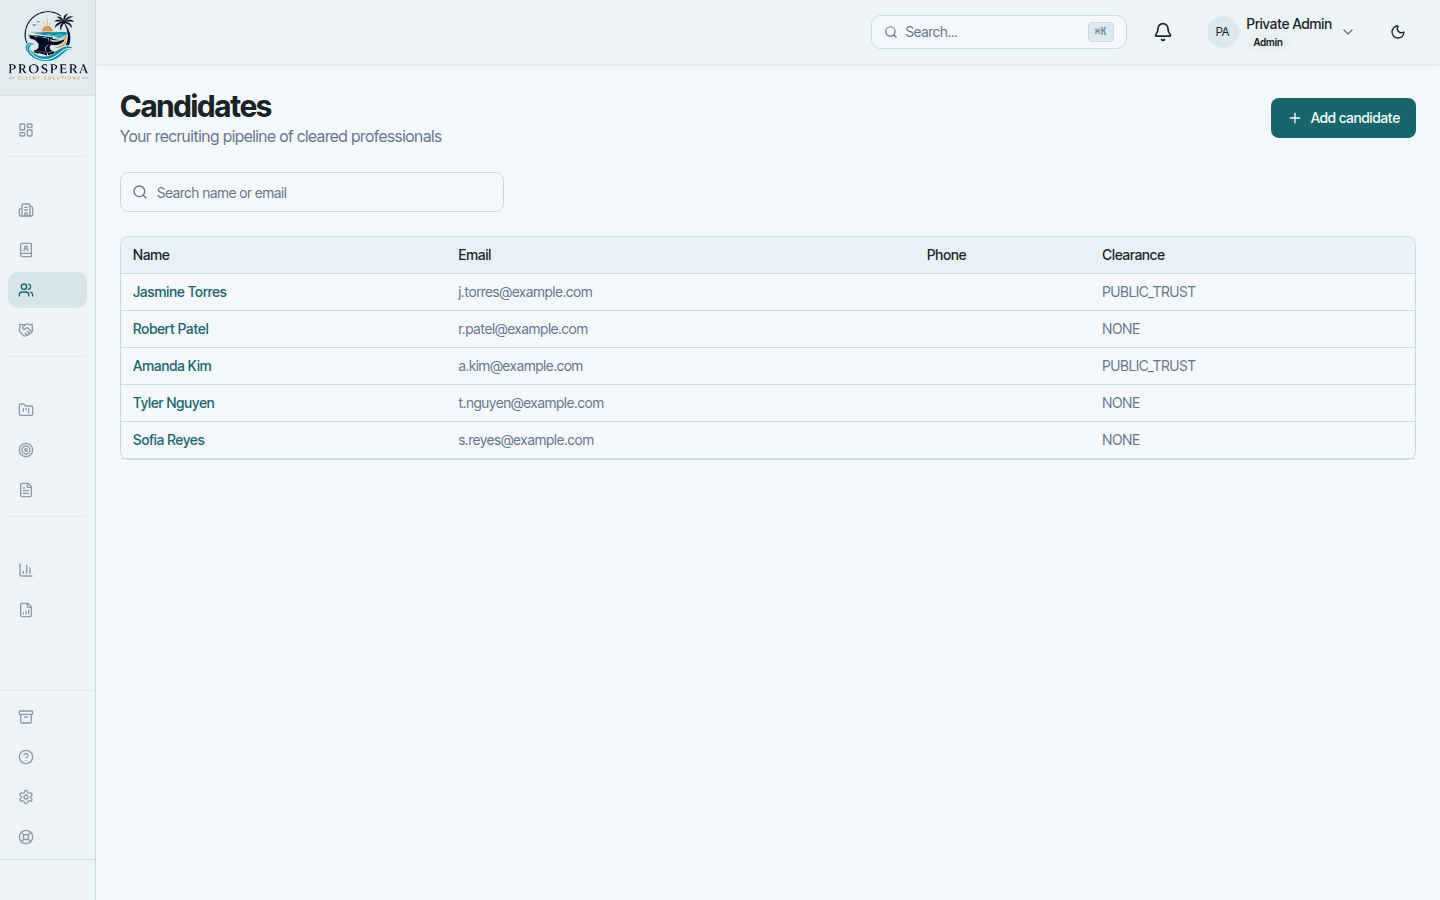Click the Add candidate button
The image size is (1440, 900).
coord(1343,118)
